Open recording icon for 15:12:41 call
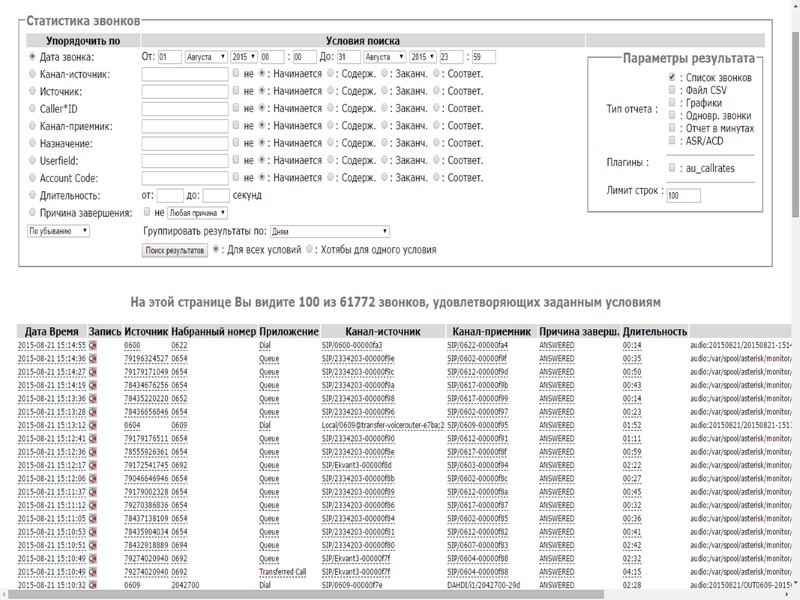This screenshot has width=800, height=600. point(93,439)
